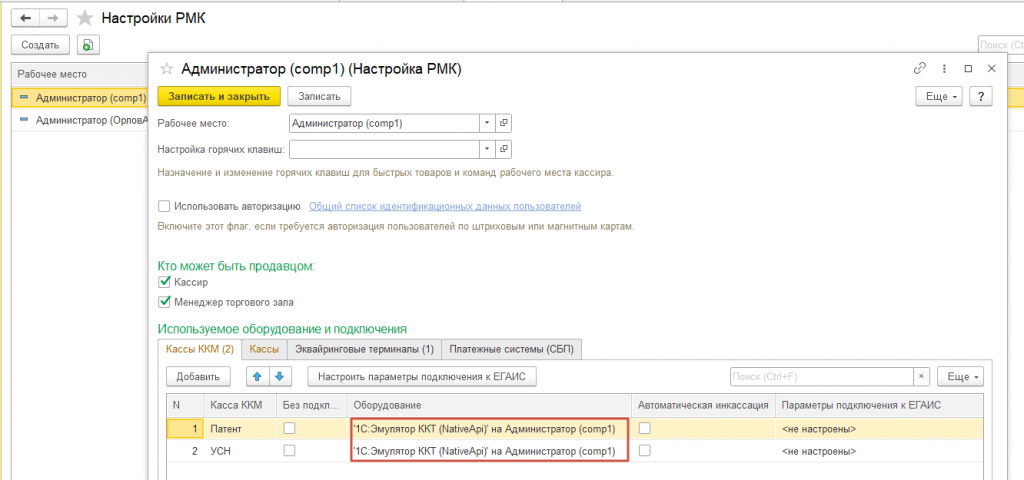Enable Автоматическая инкассация for Патент row

[645, 428]
